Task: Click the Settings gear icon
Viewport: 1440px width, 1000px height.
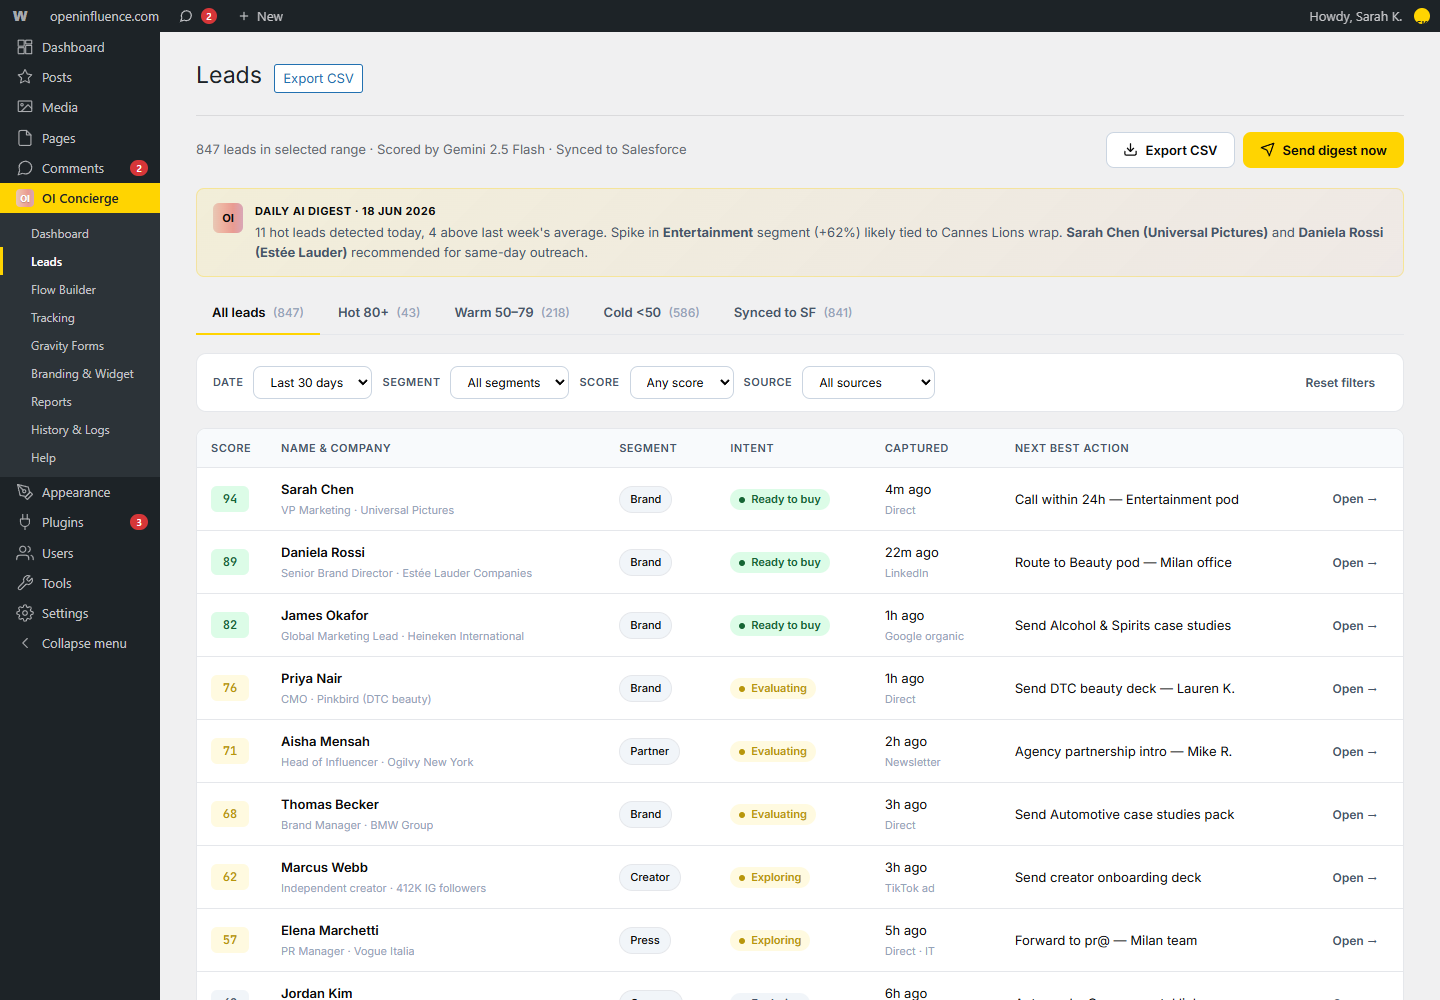Action: 25,613
